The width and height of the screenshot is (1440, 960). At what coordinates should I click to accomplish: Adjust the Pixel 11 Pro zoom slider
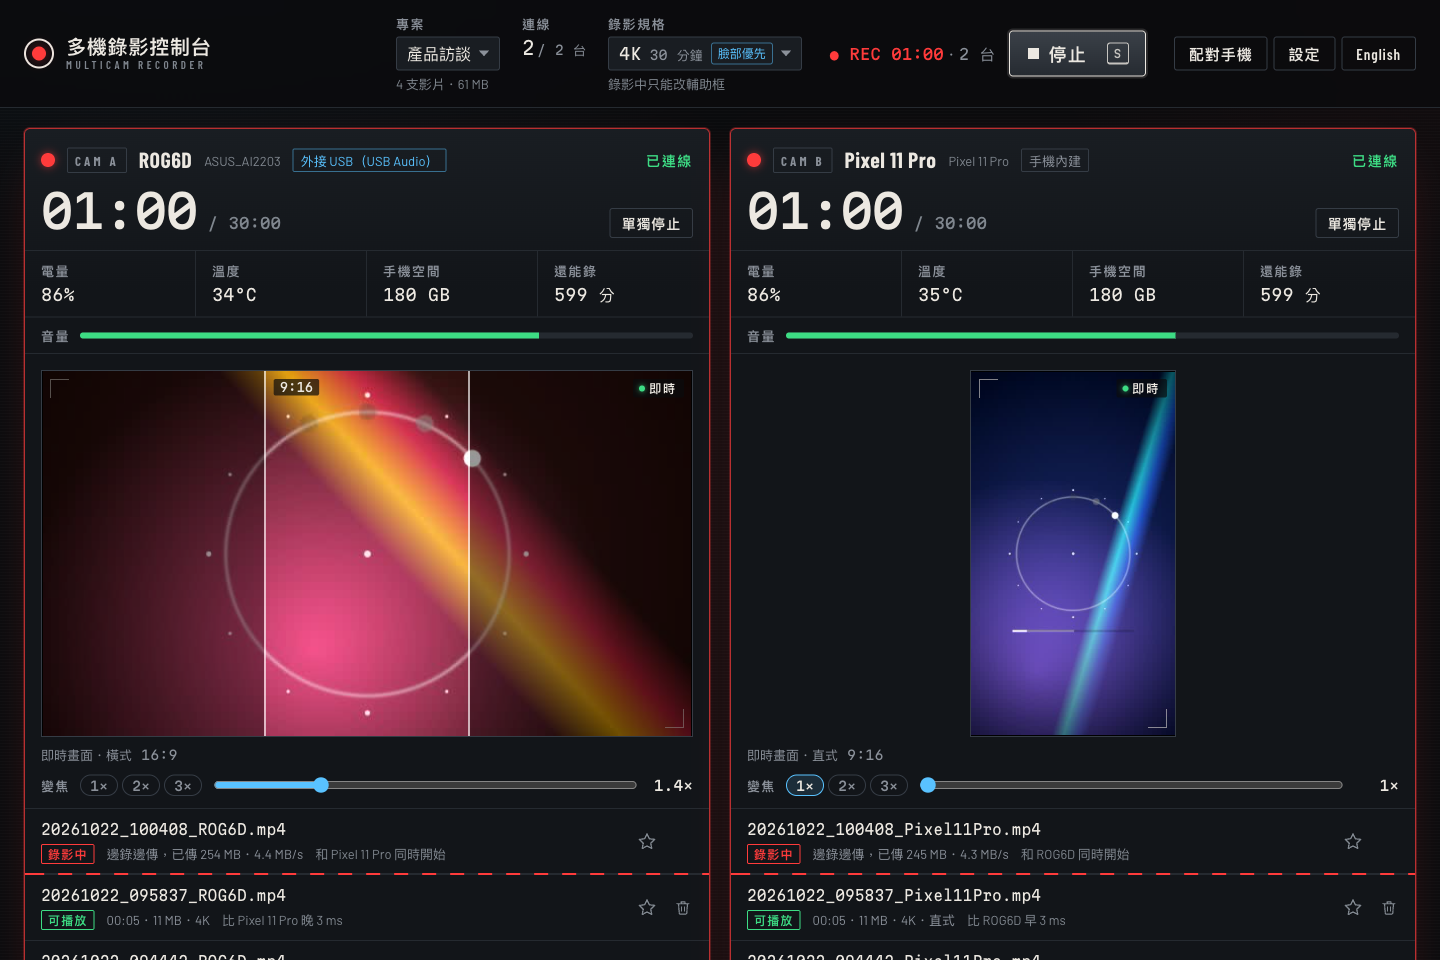(1131, 785)
